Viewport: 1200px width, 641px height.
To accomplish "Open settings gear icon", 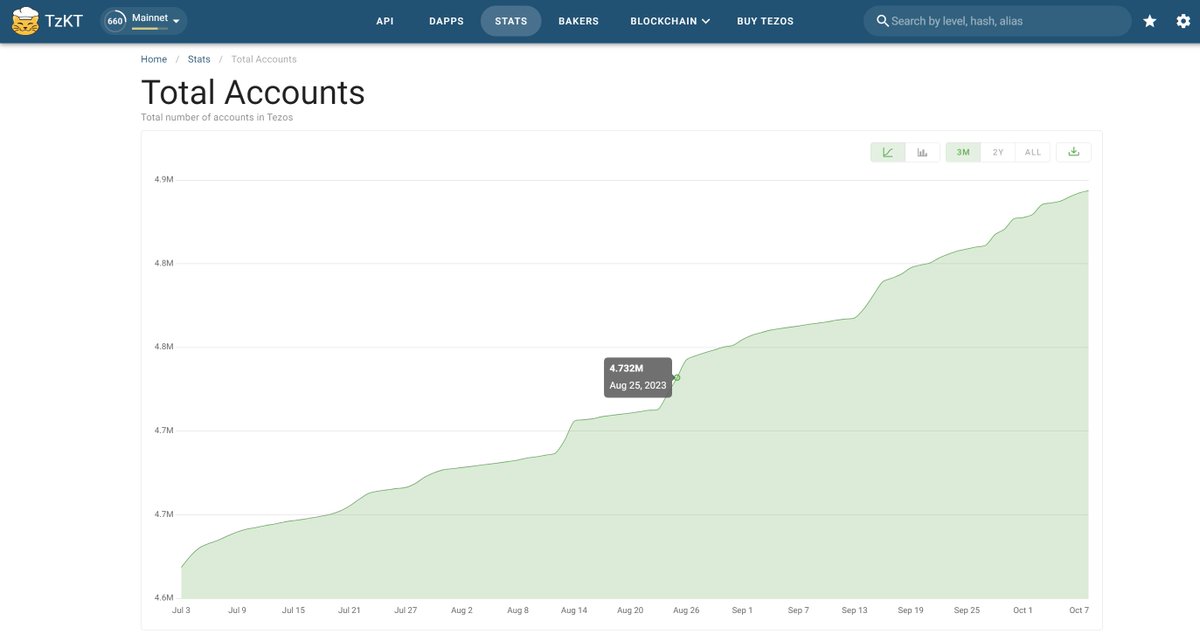I will 1183,21.
